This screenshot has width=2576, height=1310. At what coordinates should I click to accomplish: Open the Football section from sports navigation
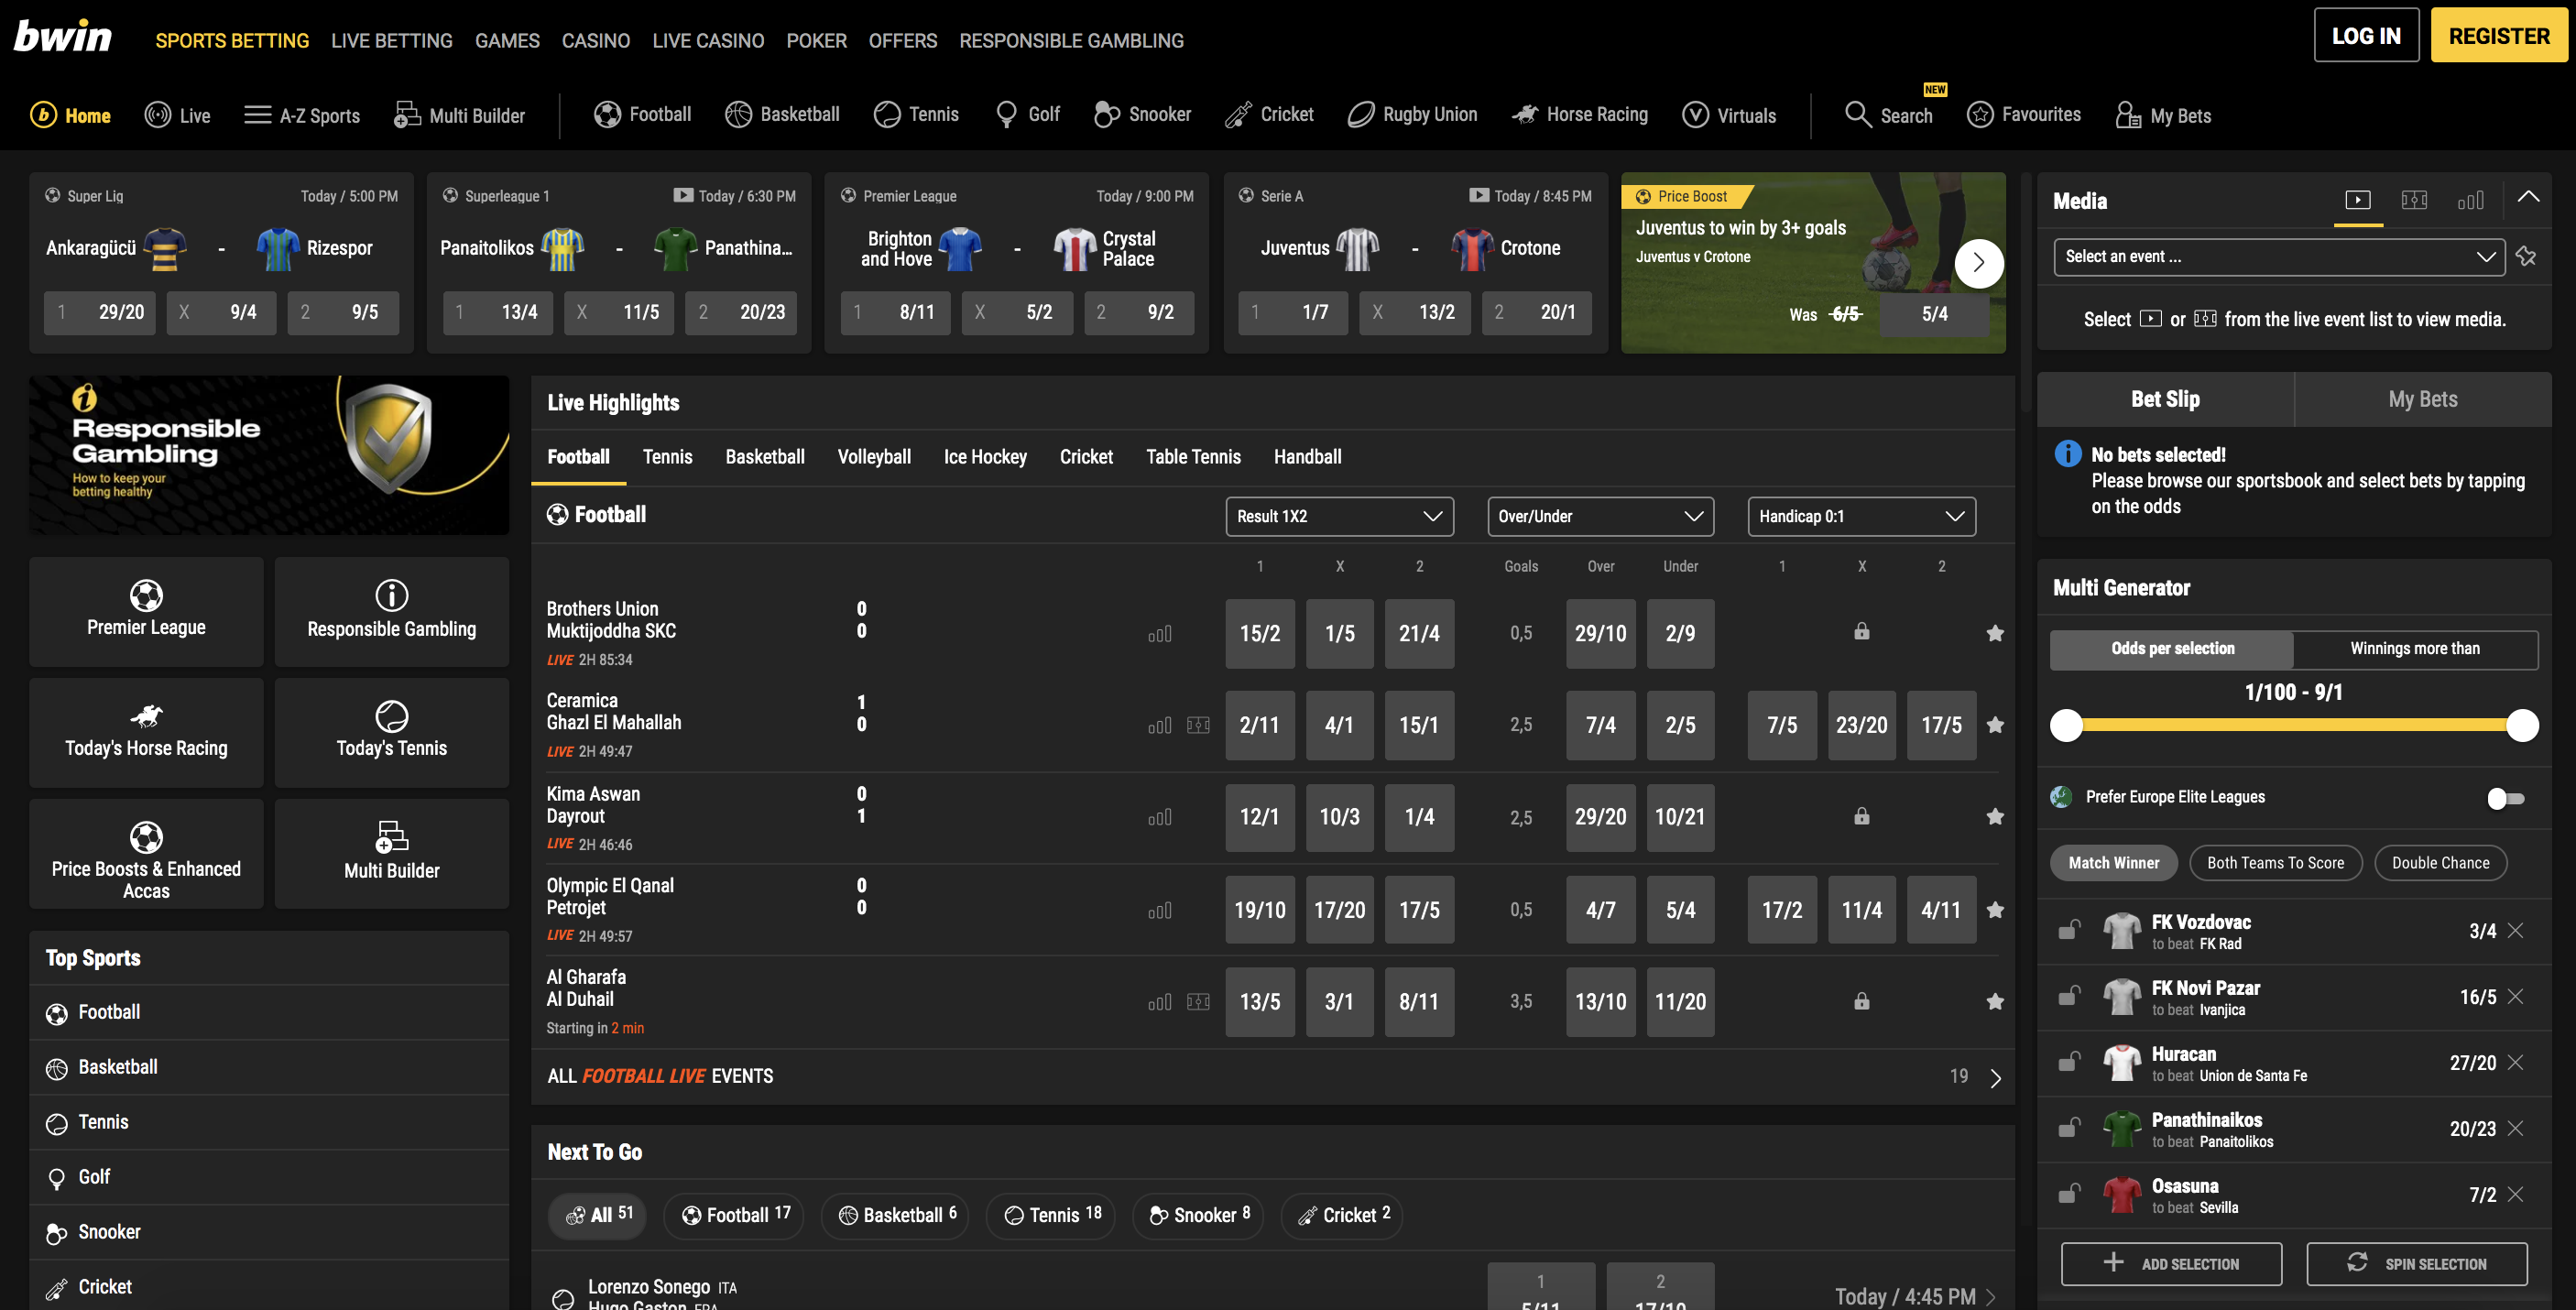click(x=641, y=114)
